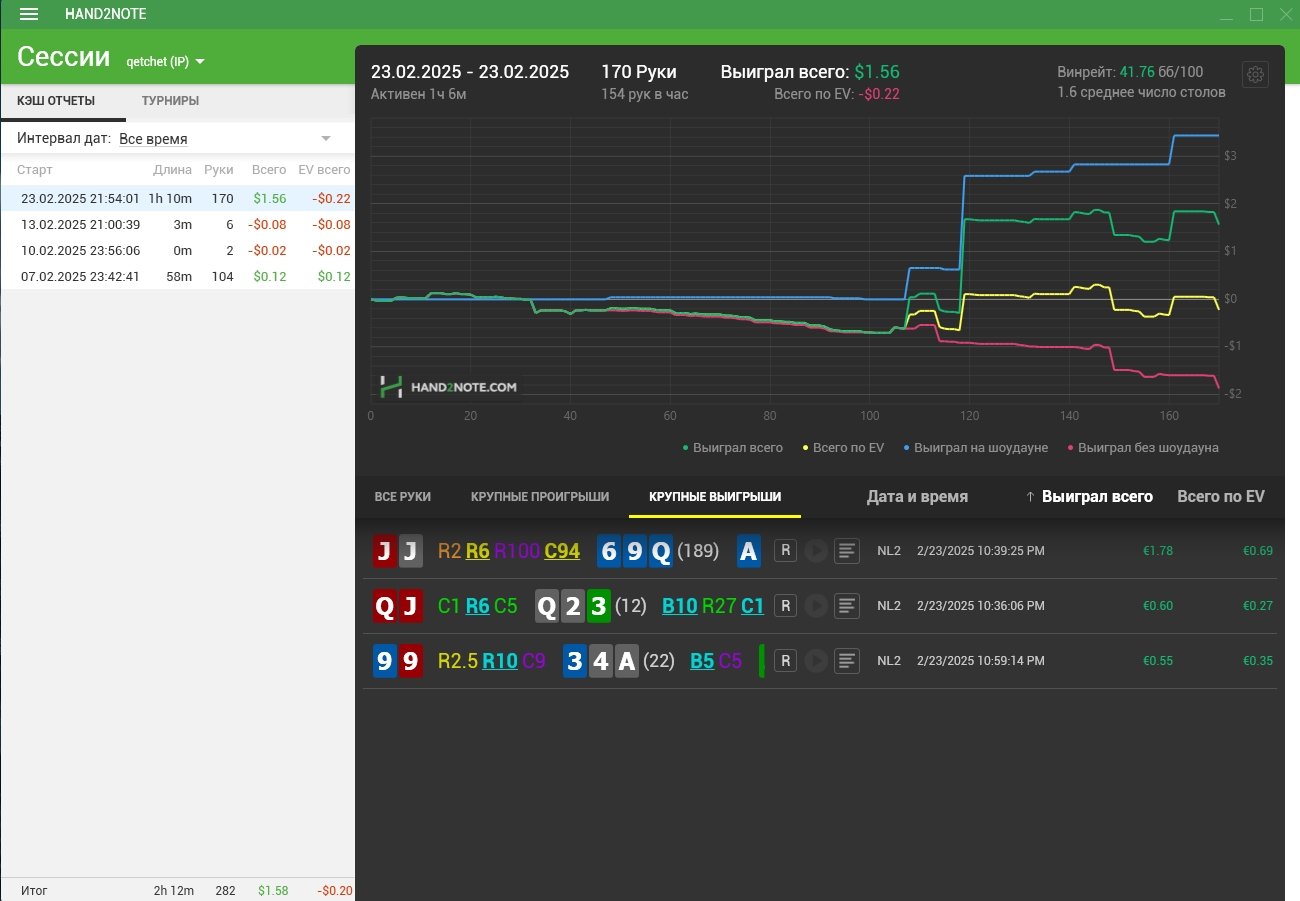Click the underlined B5 action in the 99 hand
Image resolution: width=1300 pixels, height=901 pixels.
pyautogui.click(x=702, y=661)
